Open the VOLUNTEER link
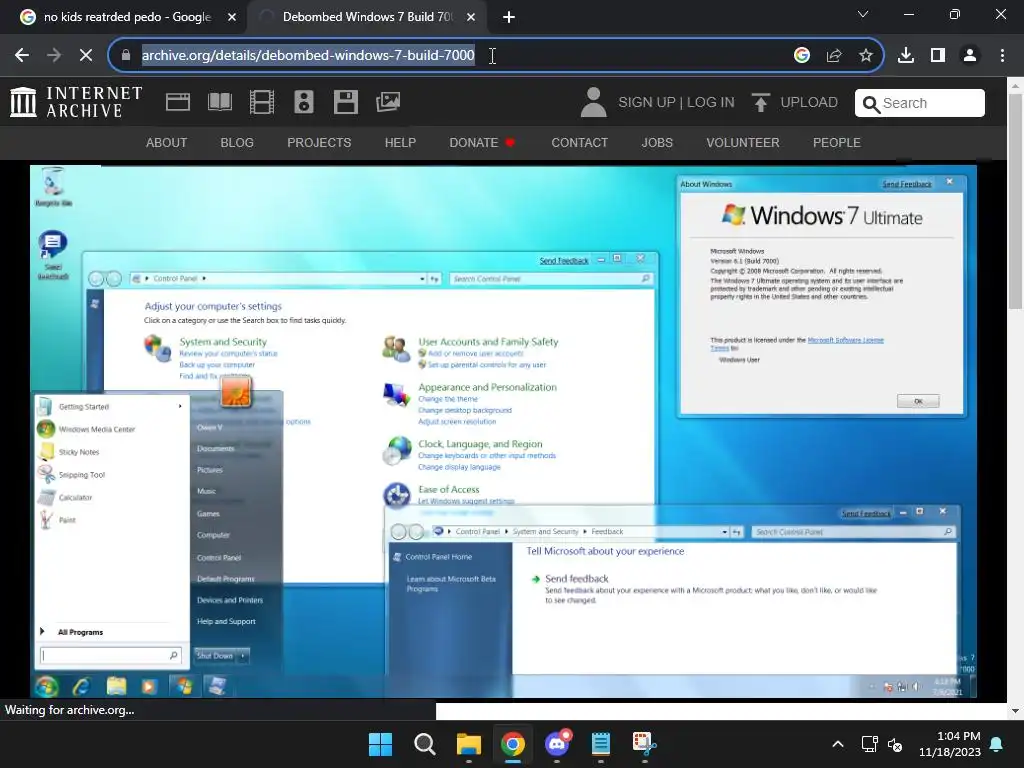The height and width of the screenshot is (768, 1024). (743, 142)
